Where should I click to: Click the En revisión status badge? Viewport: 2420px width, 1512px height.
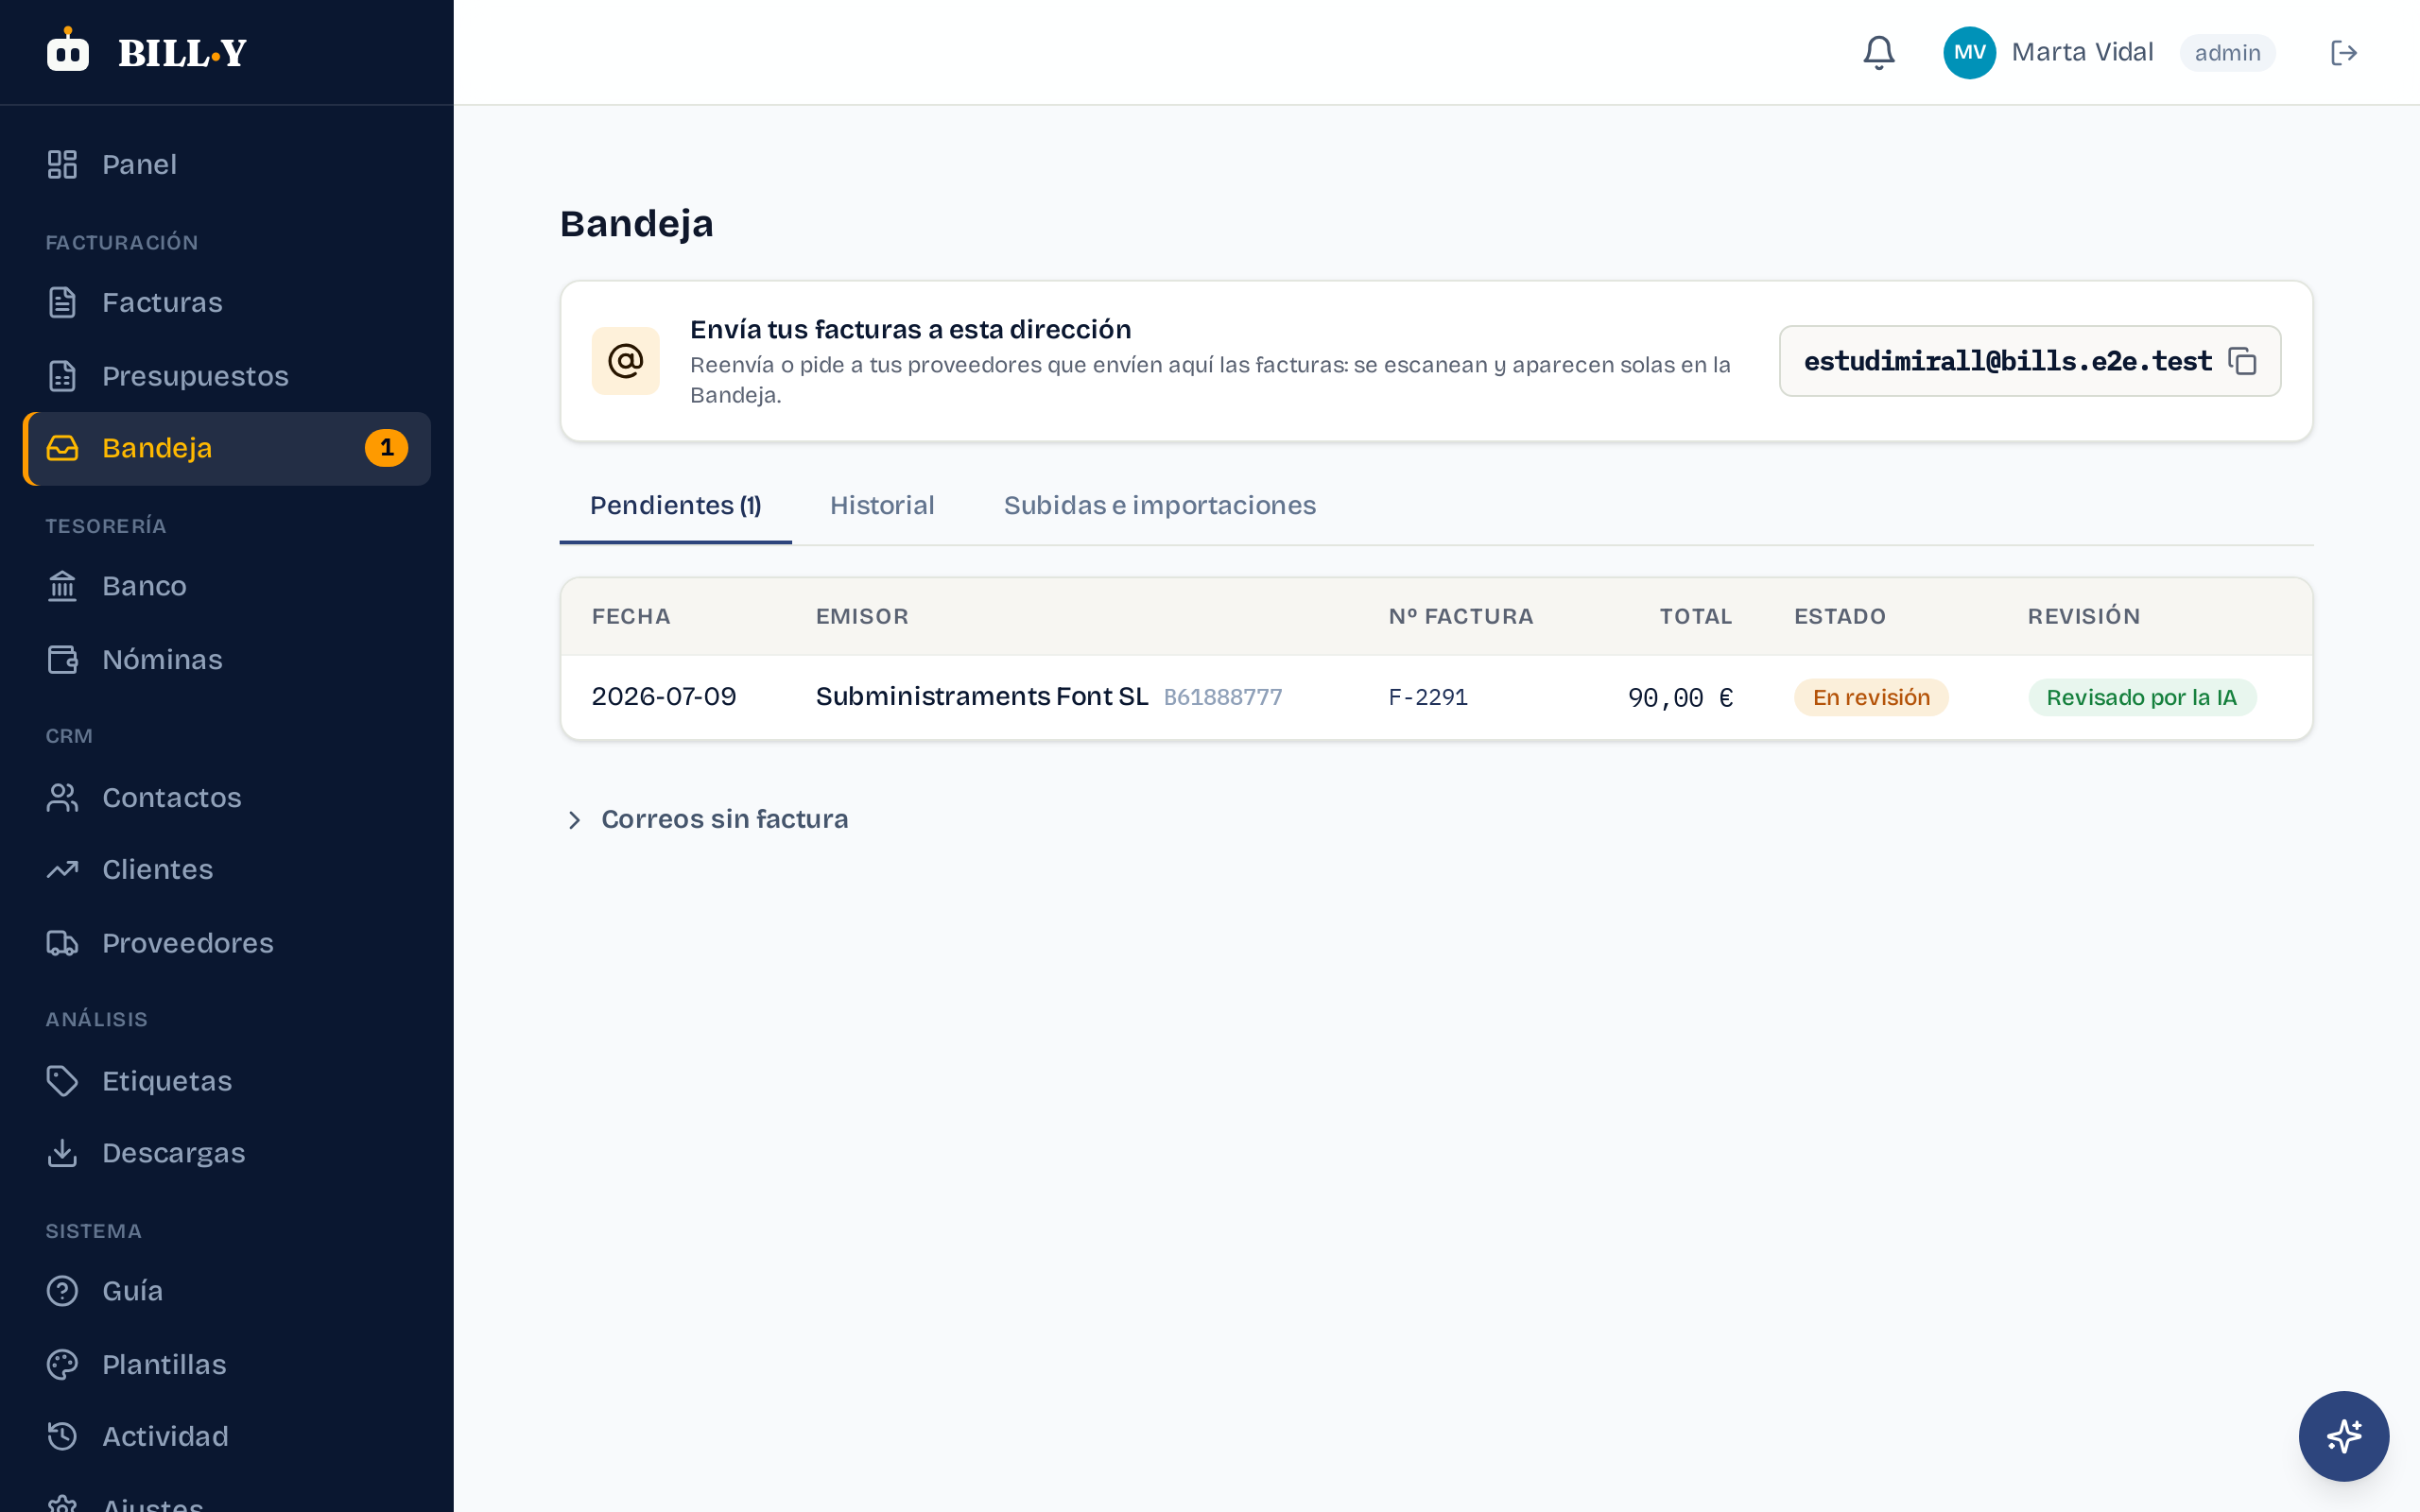tap(1871, 697)
